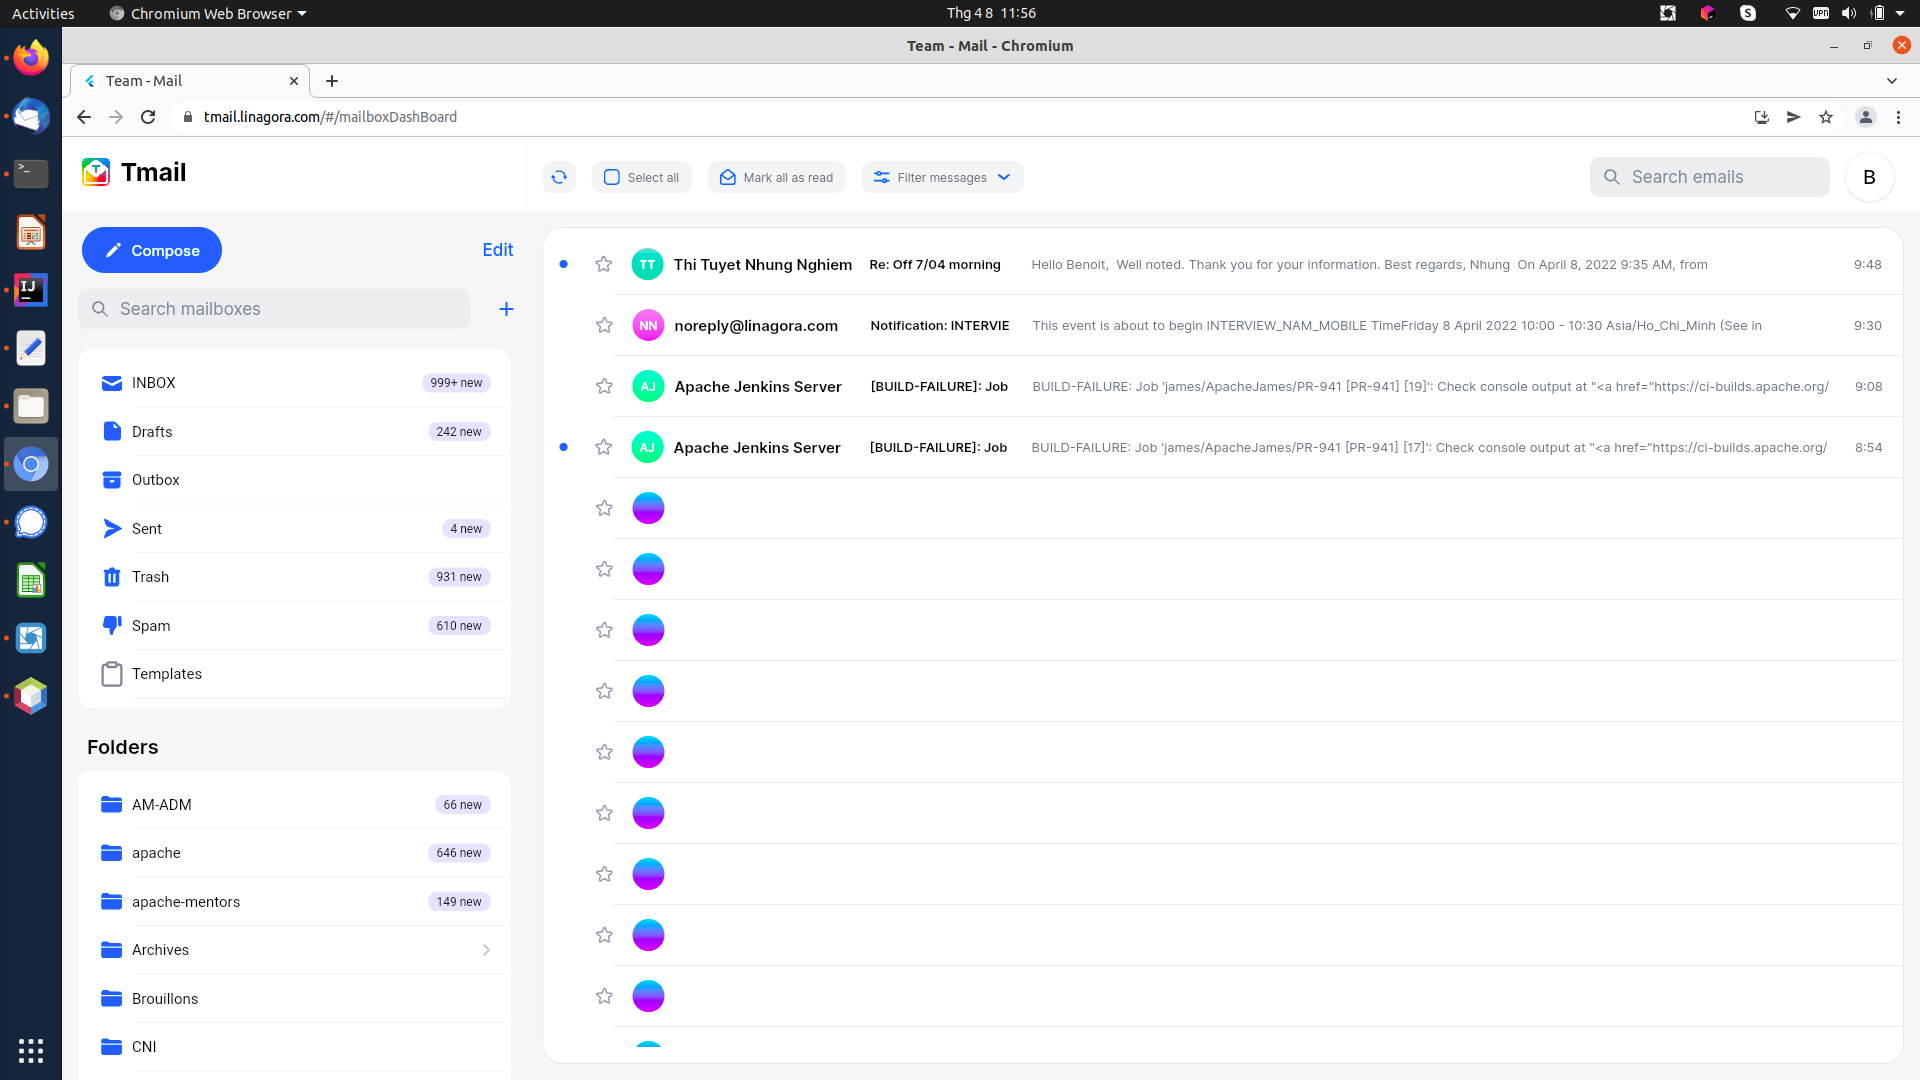This screenshot has width=1920, height=1080.
Task: Click the refresh mailbox icon
Action: coord(559,176)
